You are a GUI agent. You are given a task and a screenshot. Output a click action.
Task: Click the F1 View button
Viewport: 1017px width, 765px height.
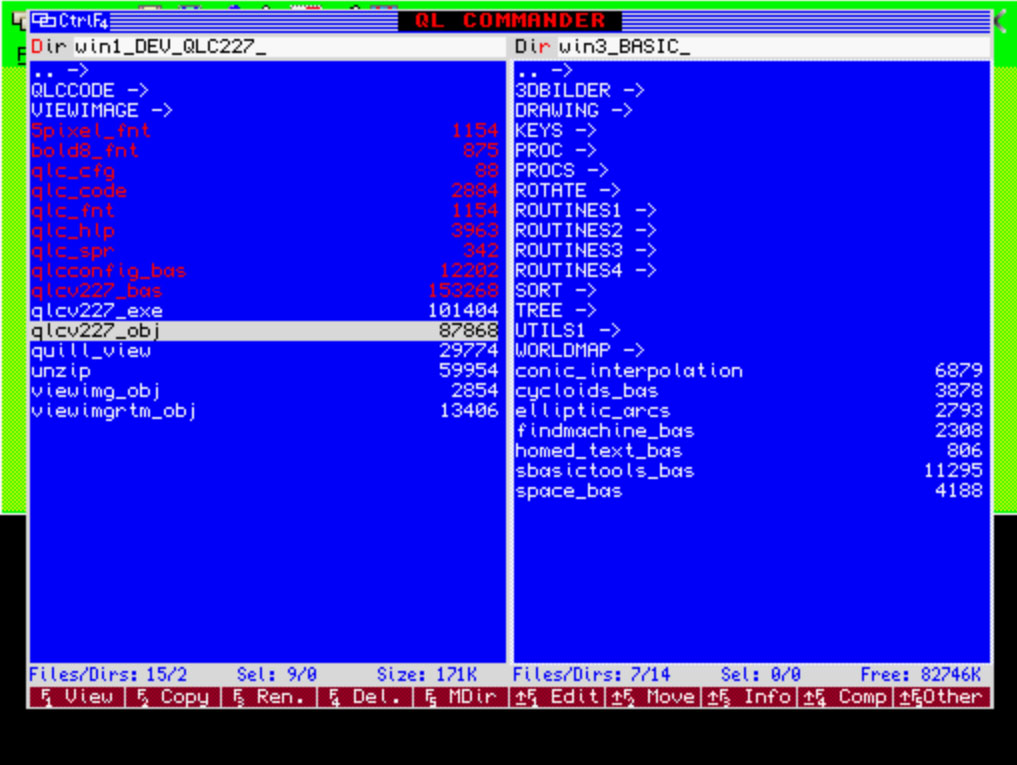pyautogui.click(x=77, y=696)
